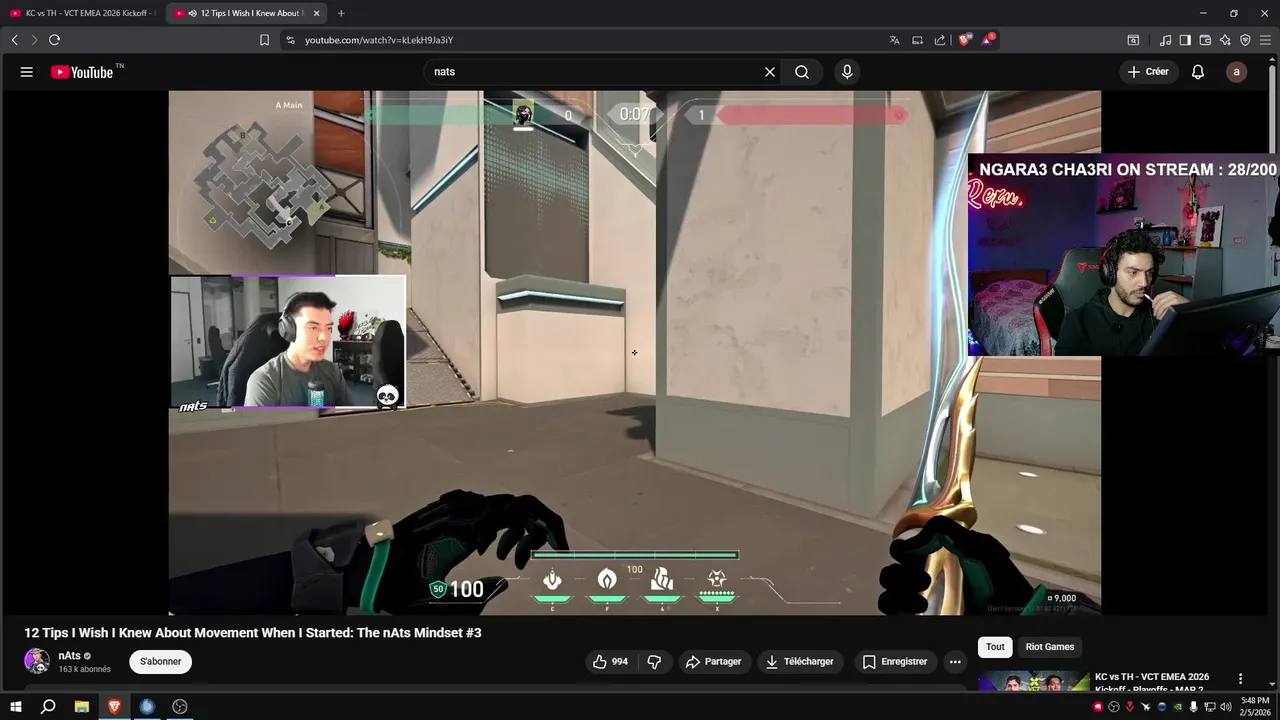Click the Enregistrer save button
The image size is (1280, 720).
pos(895,662)
